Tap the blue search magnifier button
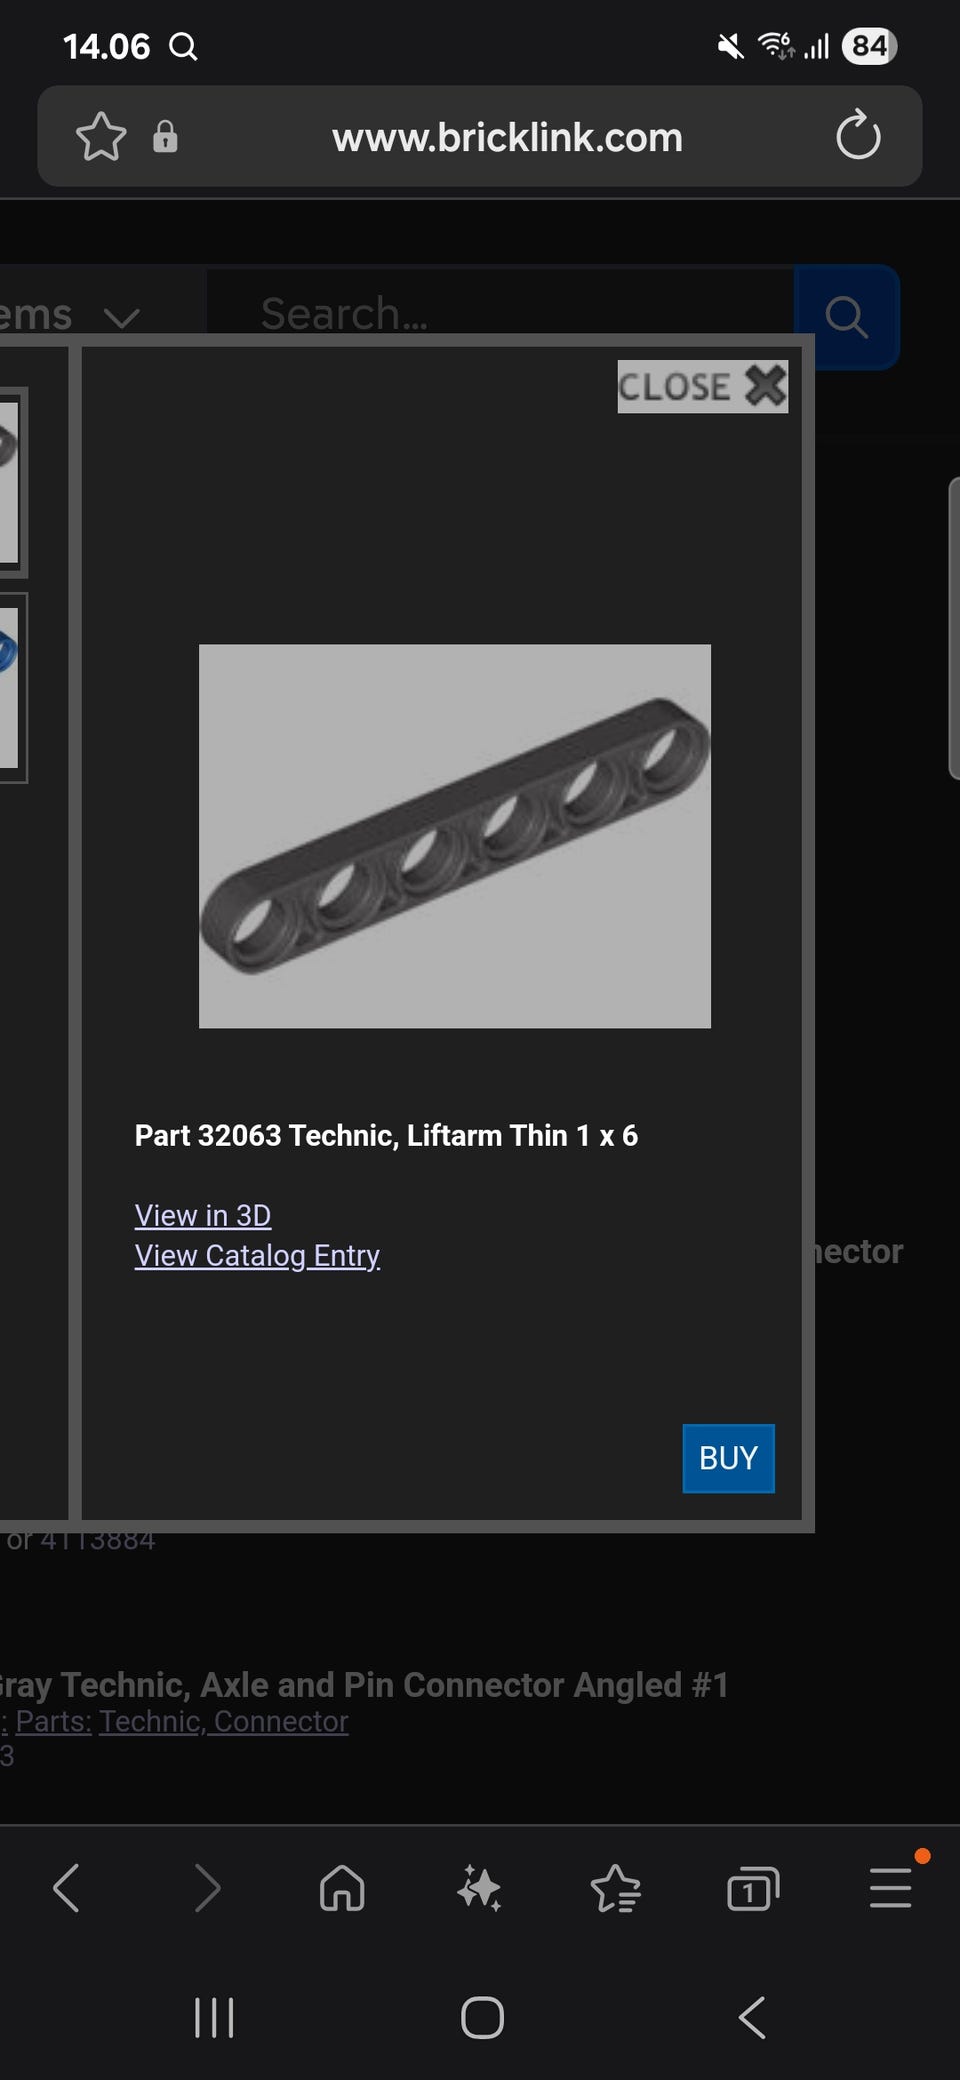 click(x=846, y=317)
